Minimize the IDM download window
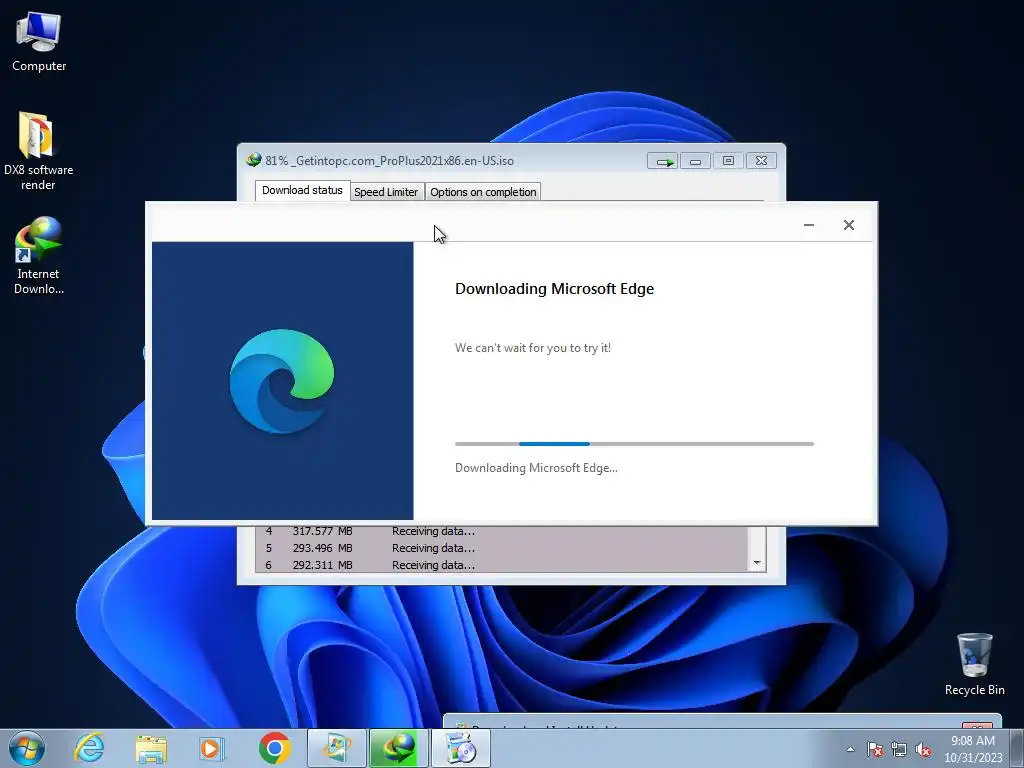Image resolution: width=1024 pixels, height=768 pixels. pyautogui.click(x=696, y=161)
